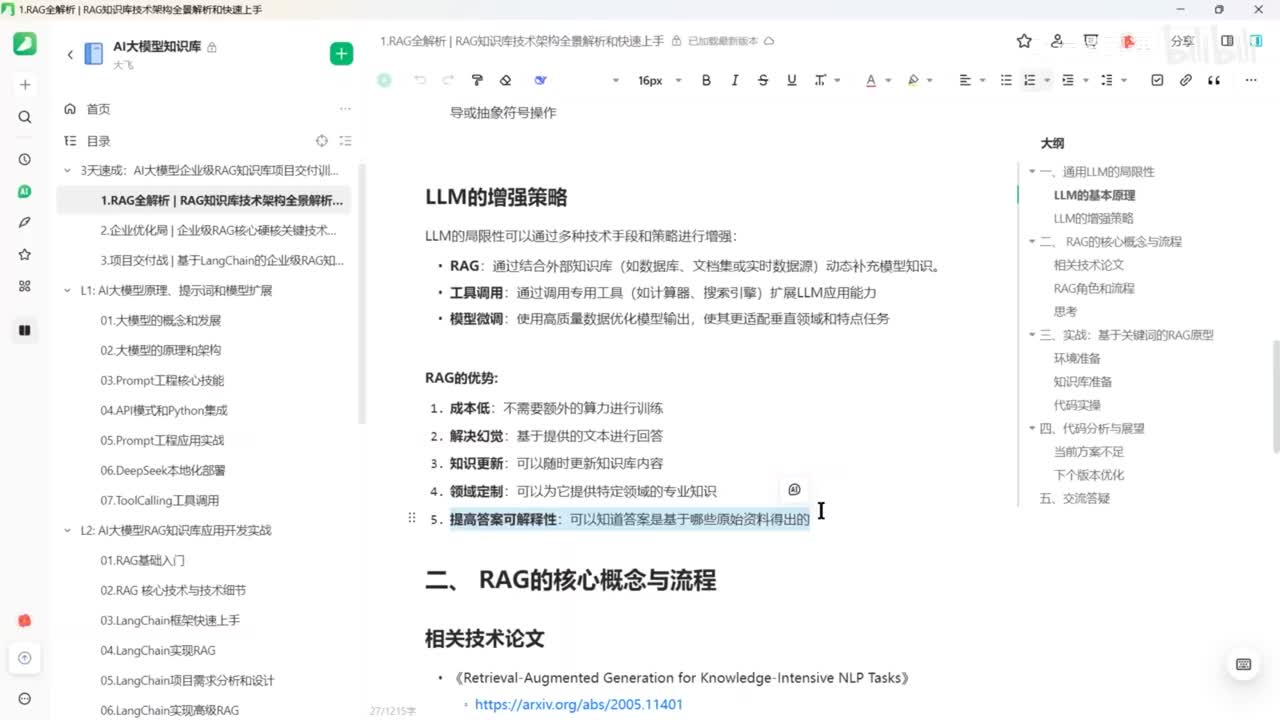Apply the red font color
The image size is (1280, 720).
coord(870,80)
